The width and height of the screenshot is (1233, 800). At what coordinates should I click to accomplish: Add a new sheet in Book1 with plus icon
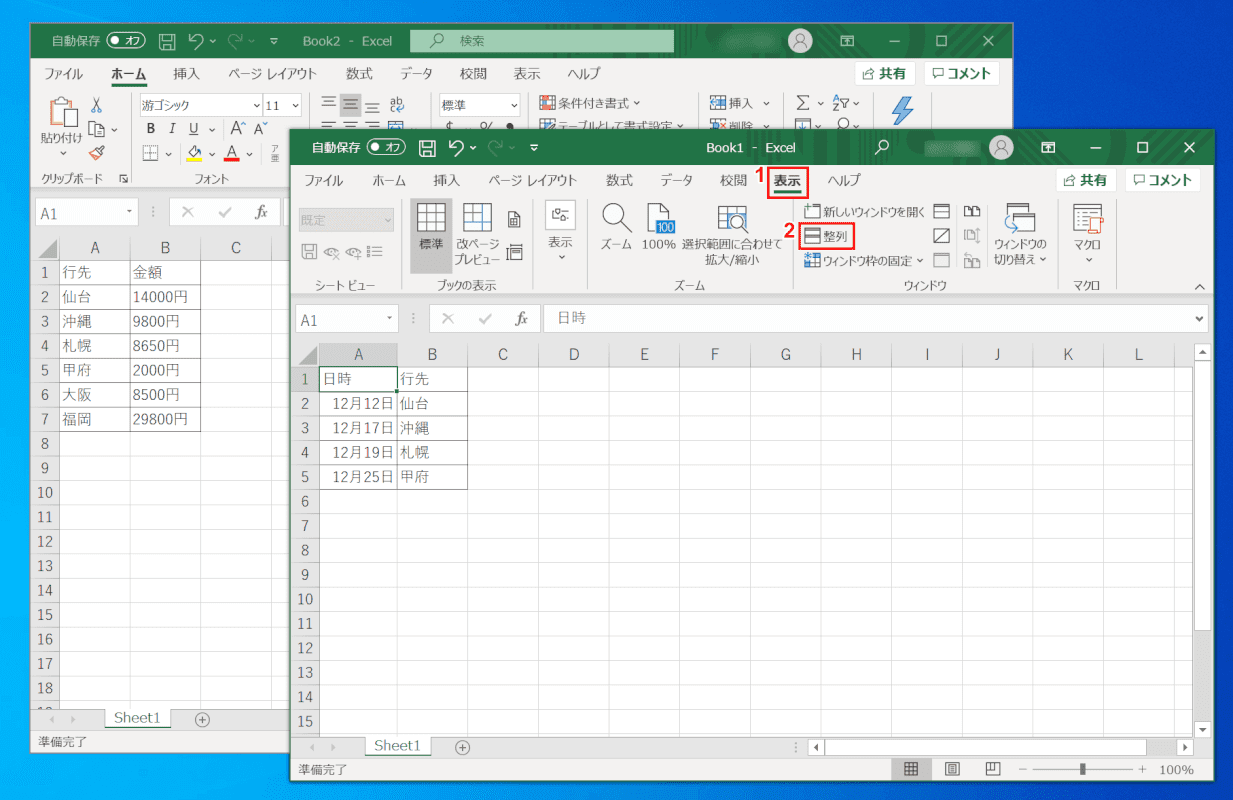tap(462, 747)
